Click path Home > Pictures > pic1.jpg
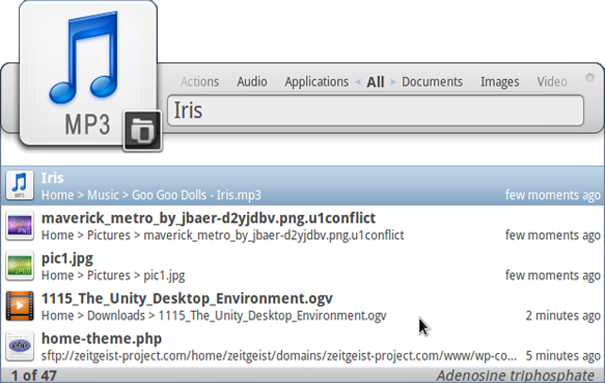This screenshot has width=605, height=383. point(113,275)
